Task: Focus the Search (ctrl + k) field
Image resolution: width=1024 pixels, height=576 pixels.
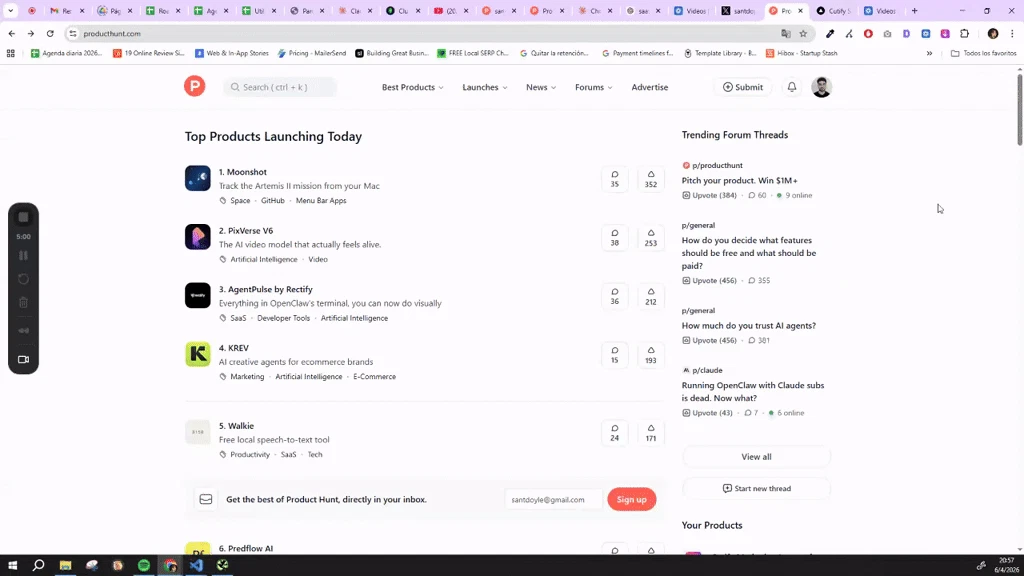Action: (x=280, y=87)
